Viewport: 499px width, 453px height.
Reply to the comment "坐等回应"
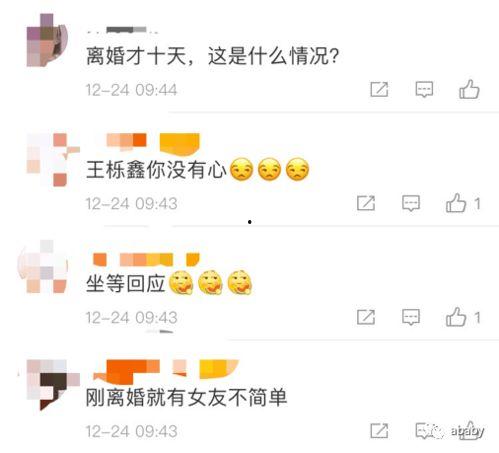click(x=411, y=317)
